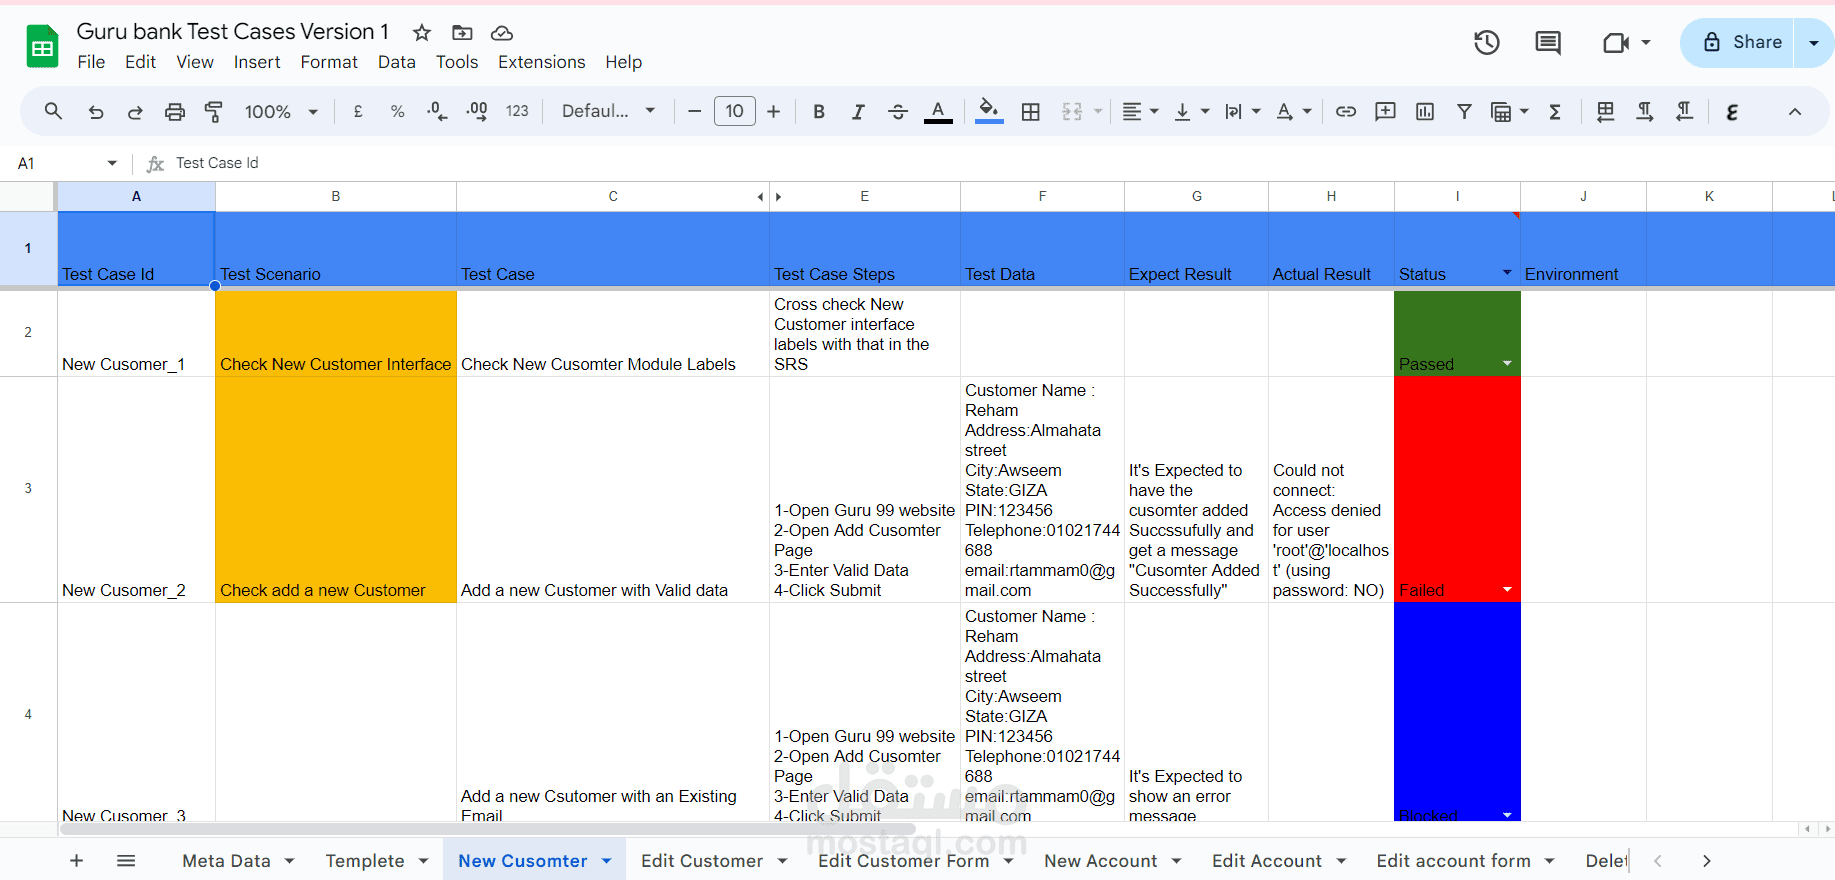Open version history
Screen dimensions: 1835x880
tap(1487, 42)
